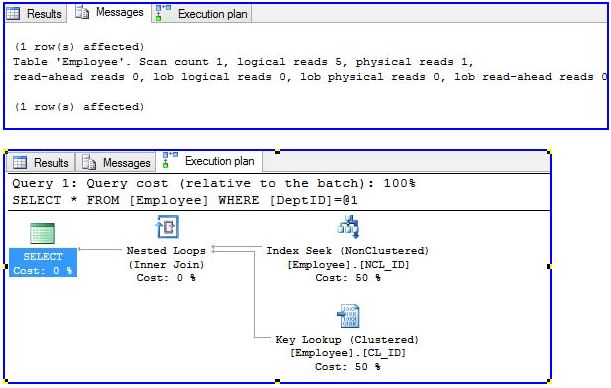Click the 'Cost: 50 %' text under Key Lookup
Viewport: 611px width, 388px height.
point(348,367)
